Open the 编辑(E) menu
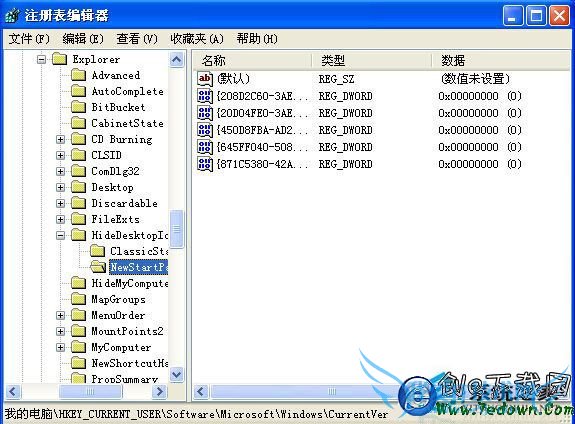Image resolution: width=575 pixels, height=424 pixels. click(83, 39)
